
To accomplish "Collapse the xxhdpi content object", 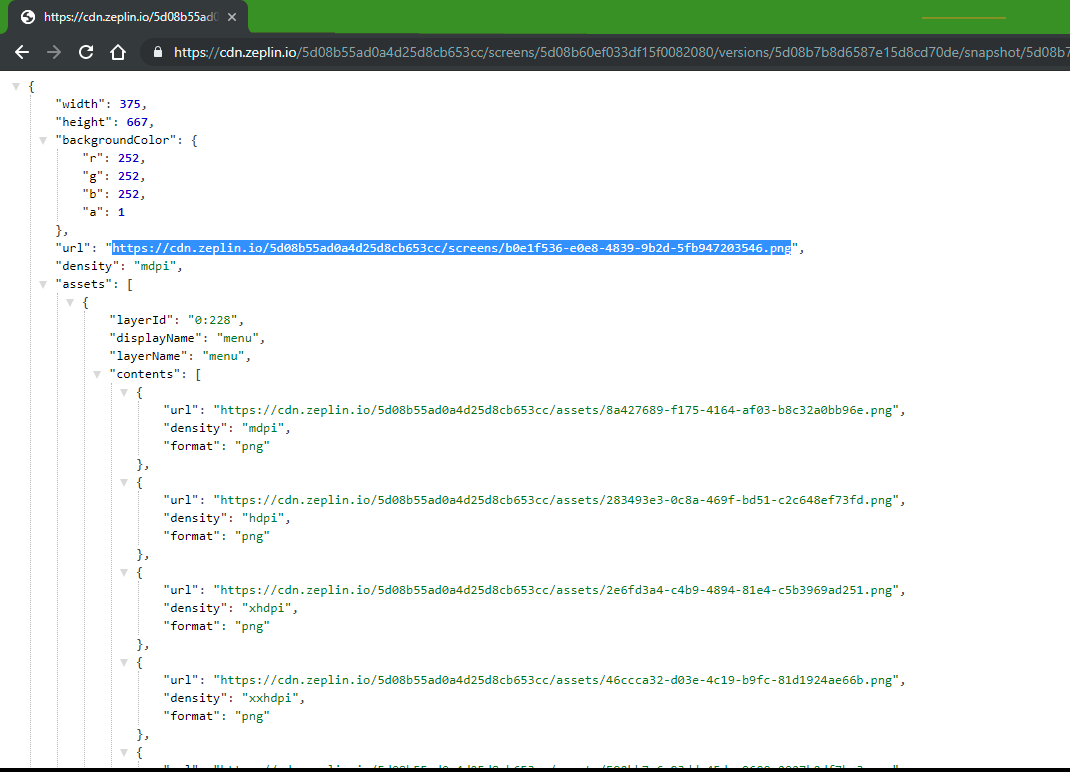I will [124, 662].
